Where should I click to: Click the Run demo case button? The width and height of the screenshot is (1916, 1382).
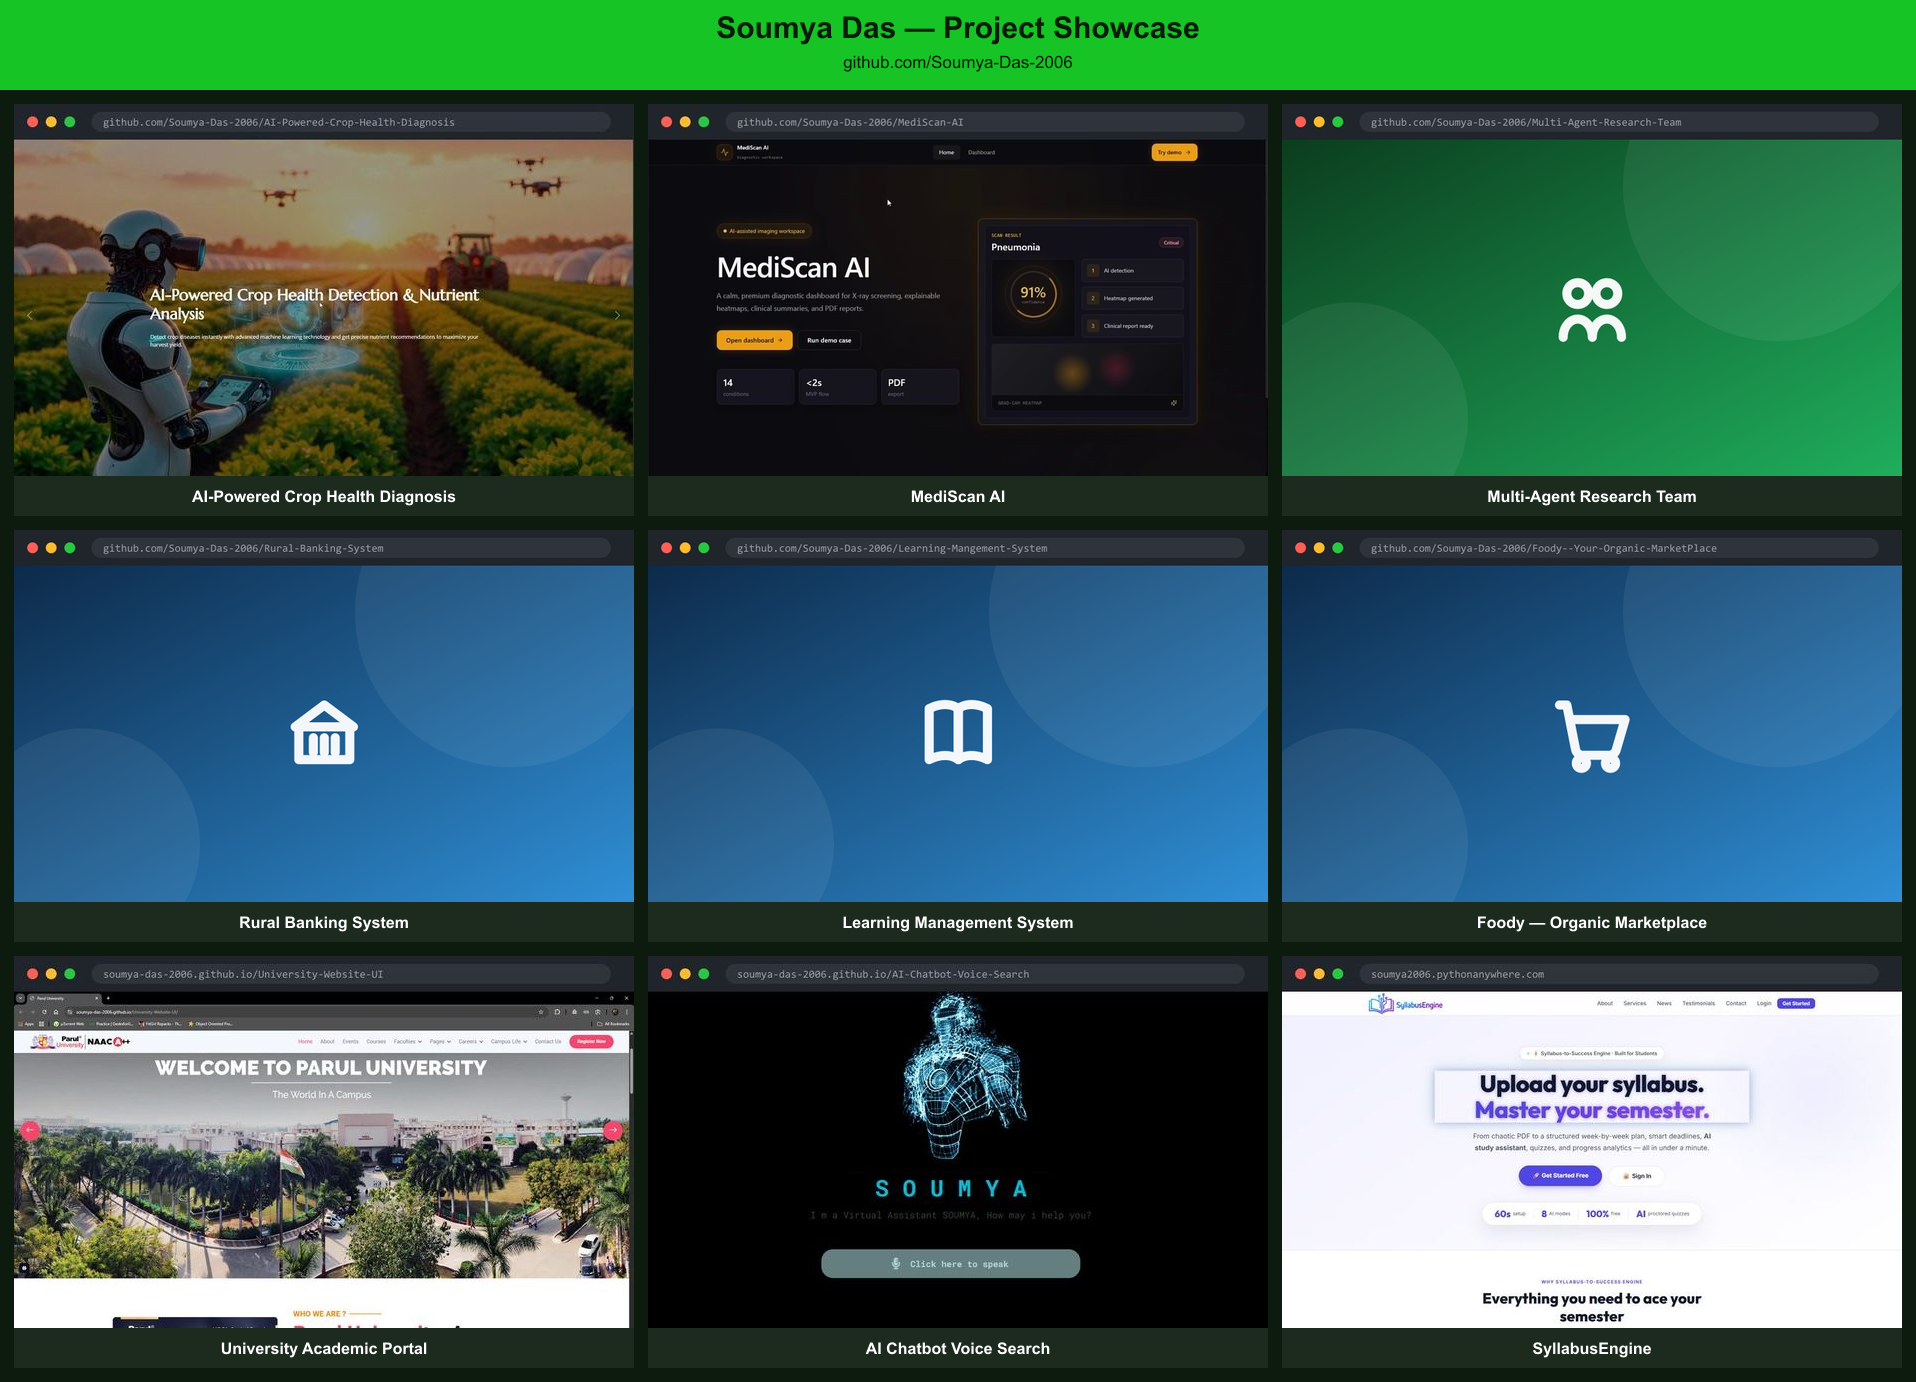[x=829, y=340]
